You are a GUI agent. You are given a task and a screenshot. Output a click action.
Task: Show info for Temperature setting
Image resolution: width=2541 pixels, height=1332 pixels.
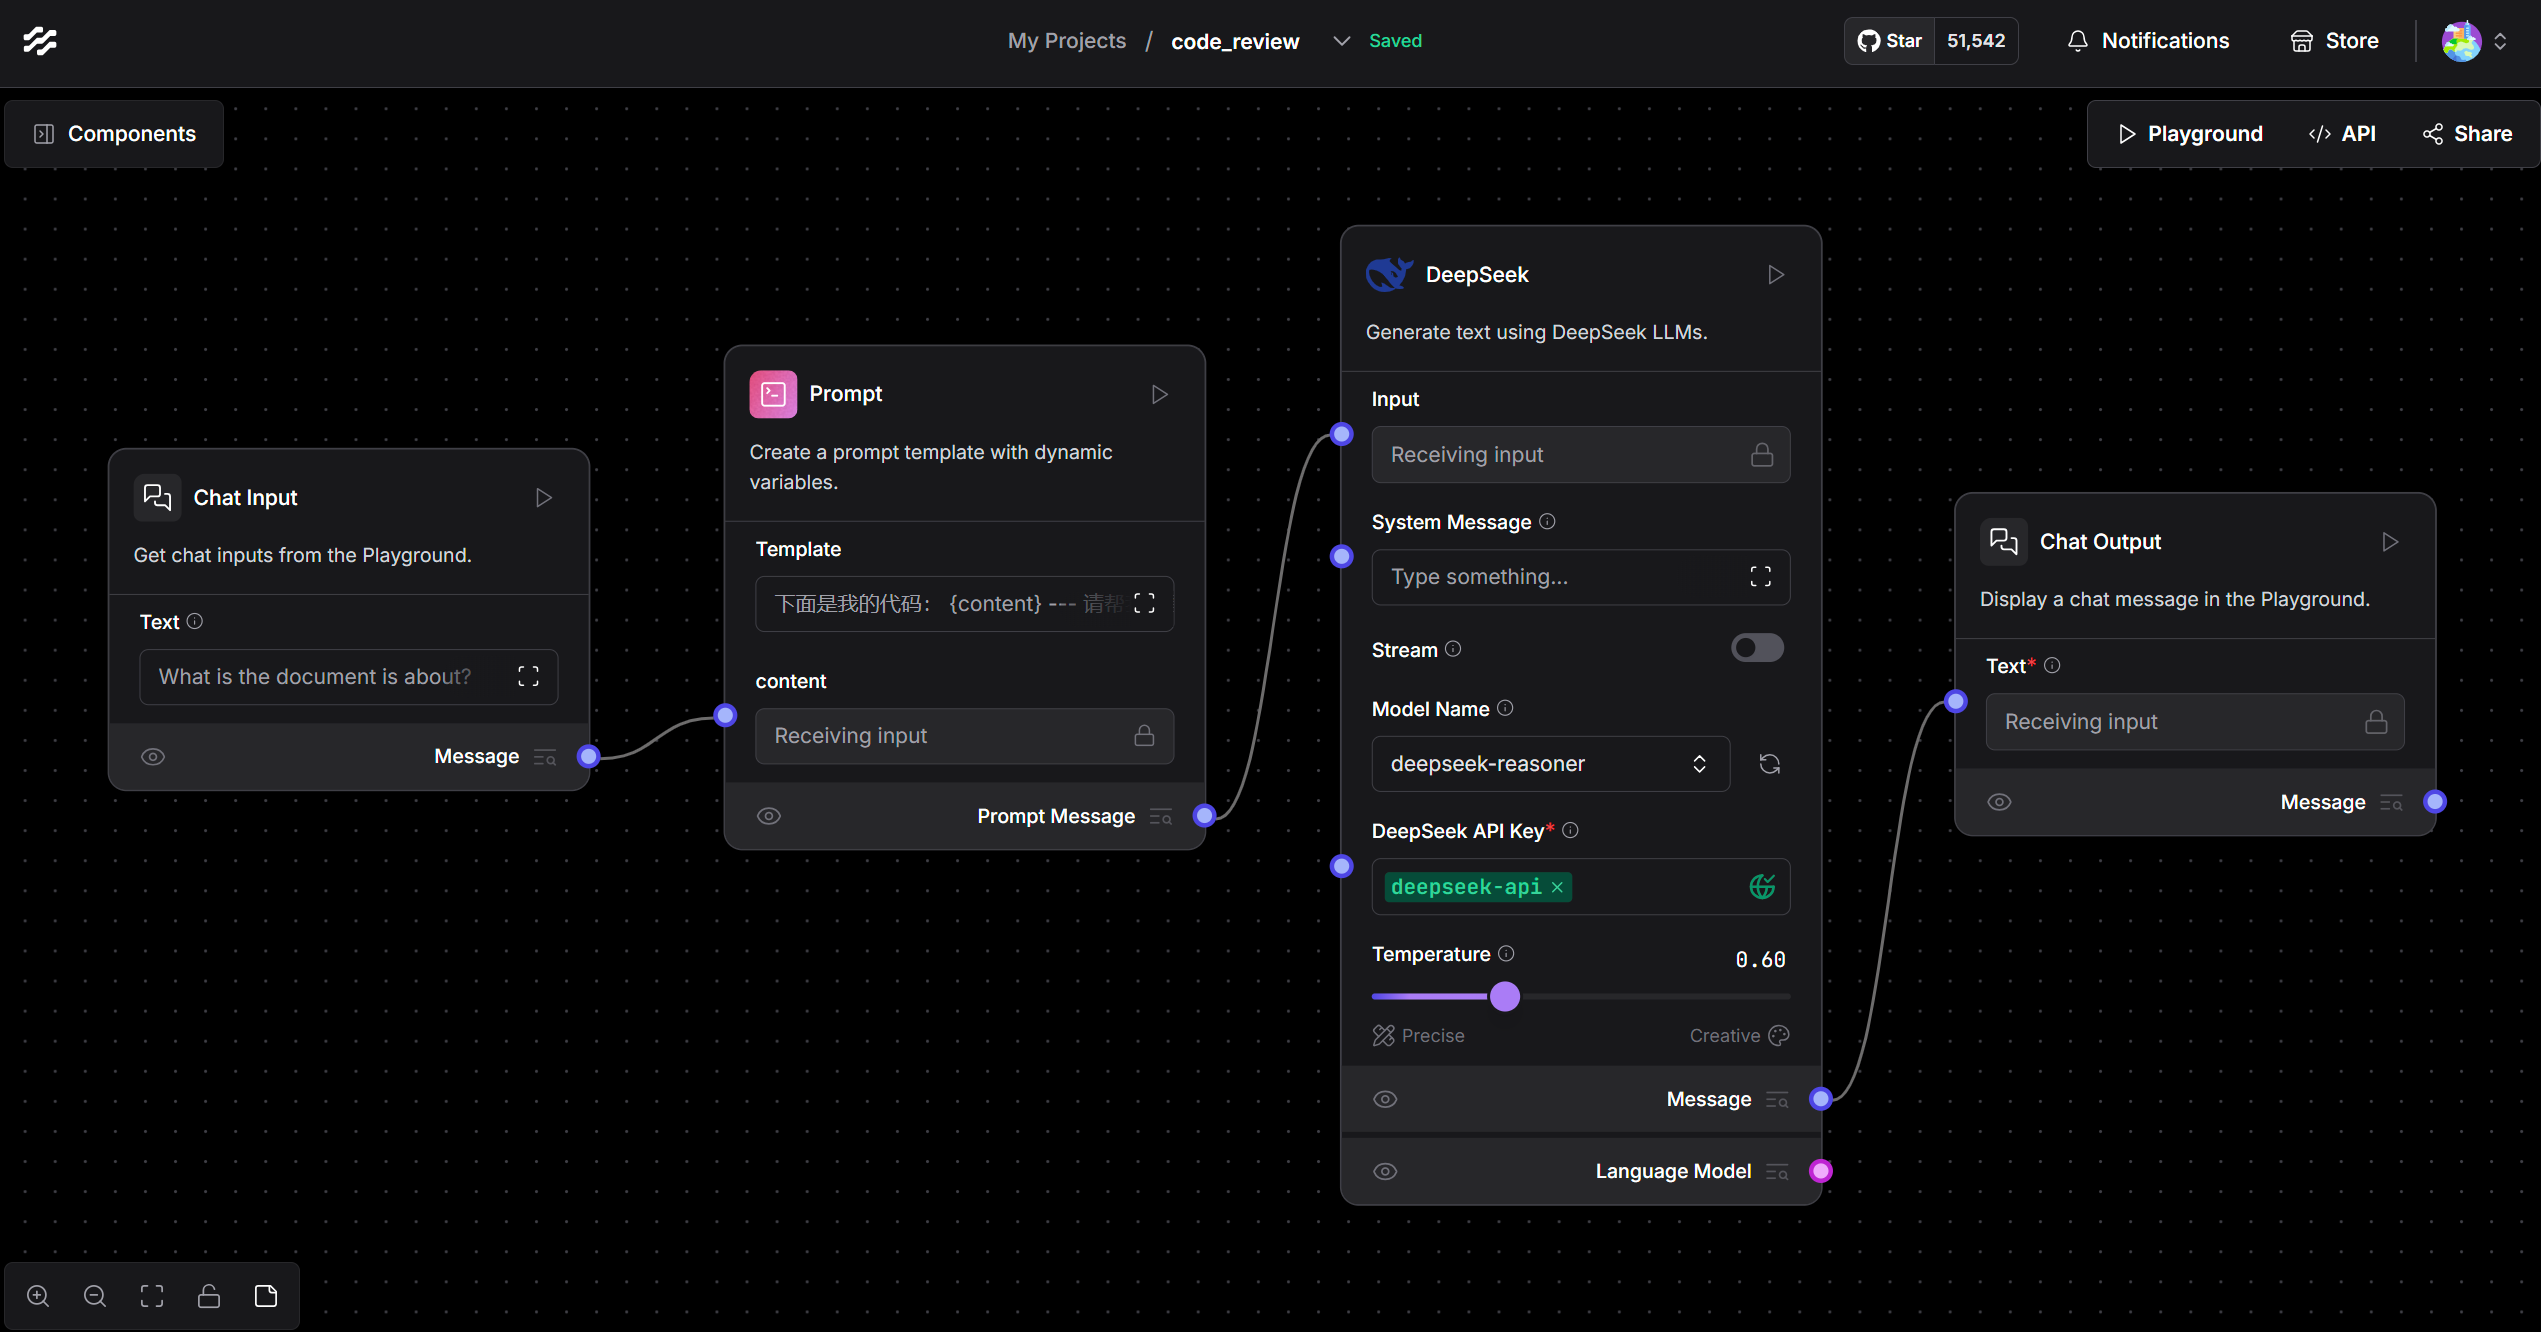[x=1506, y=953]
